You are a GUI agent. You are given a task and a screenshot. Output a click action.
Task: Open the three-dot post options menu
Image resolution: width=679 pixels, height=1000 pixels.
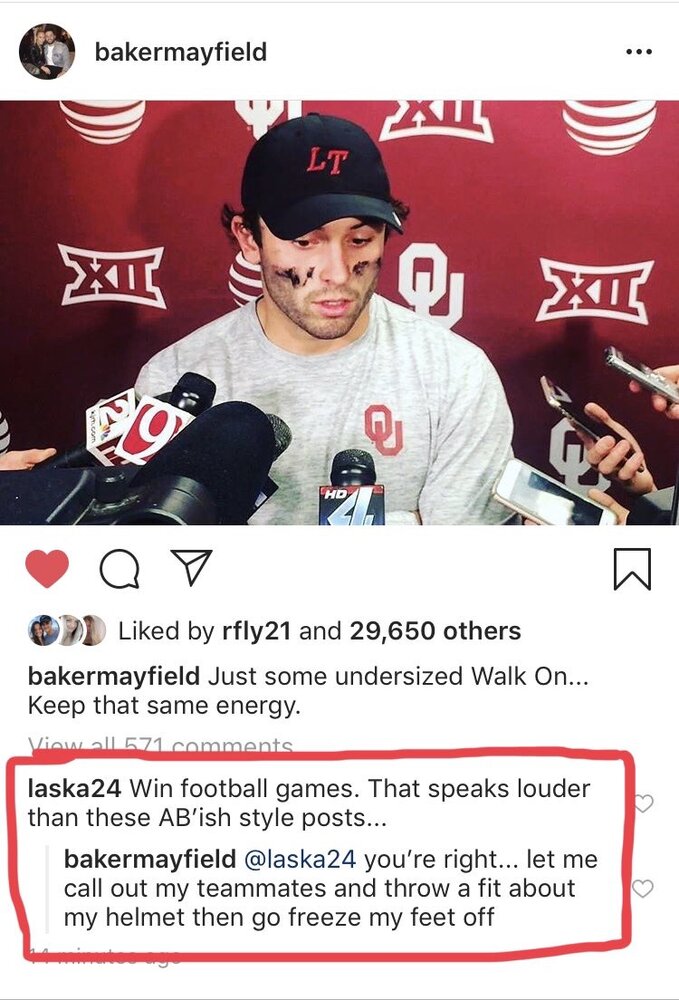coord(639,52)
